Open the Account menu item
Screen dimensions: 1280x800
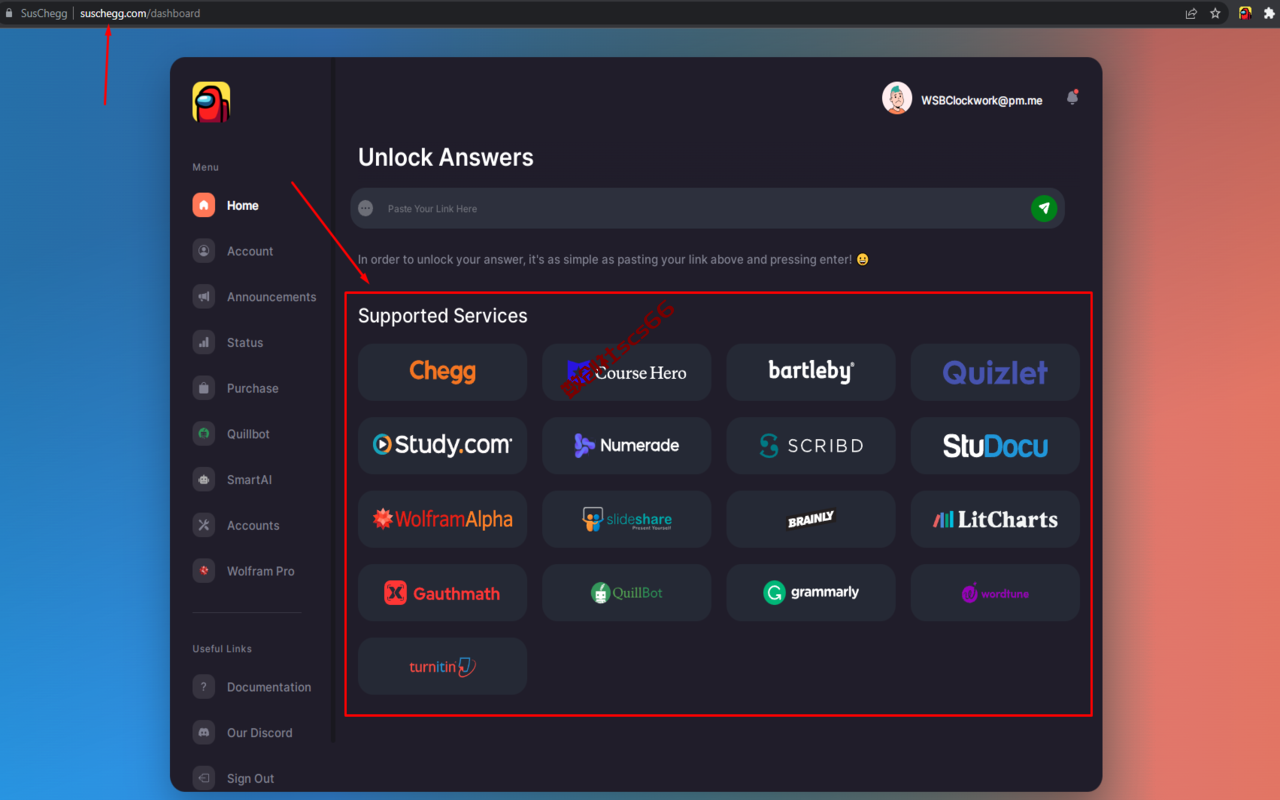[250, 251]
